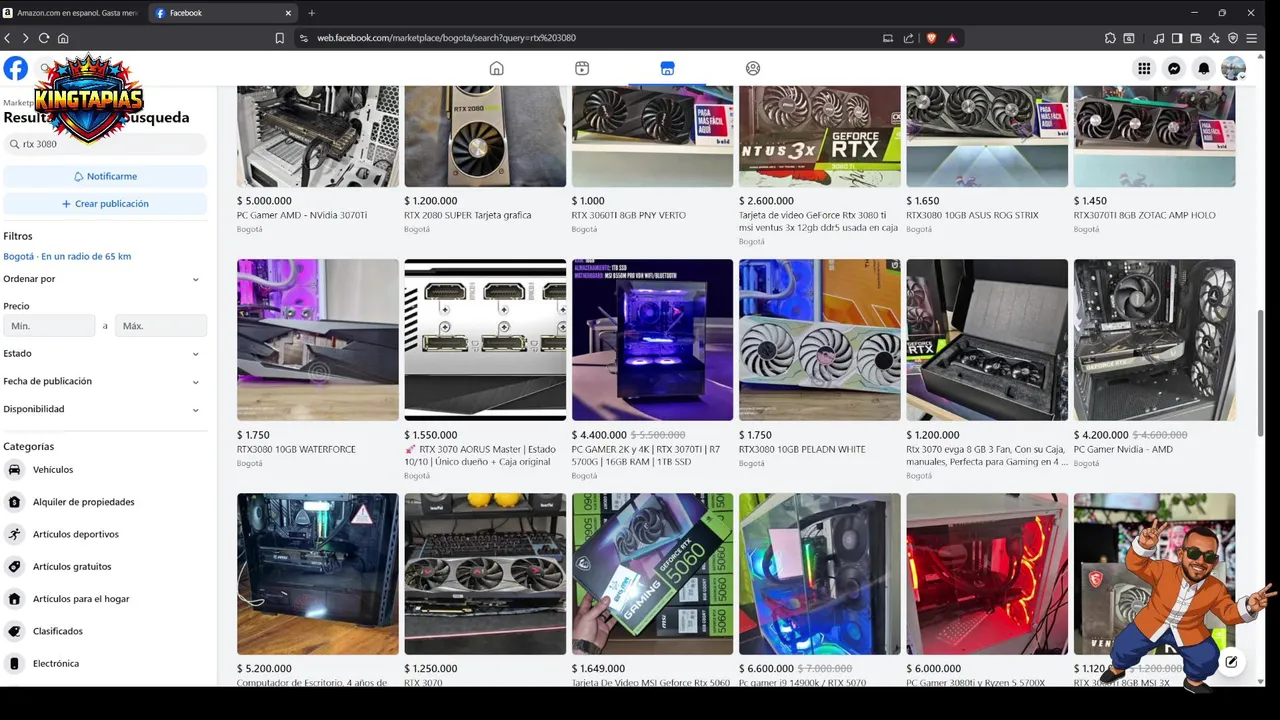Open the account profile picture menu

pos(1234,68)
